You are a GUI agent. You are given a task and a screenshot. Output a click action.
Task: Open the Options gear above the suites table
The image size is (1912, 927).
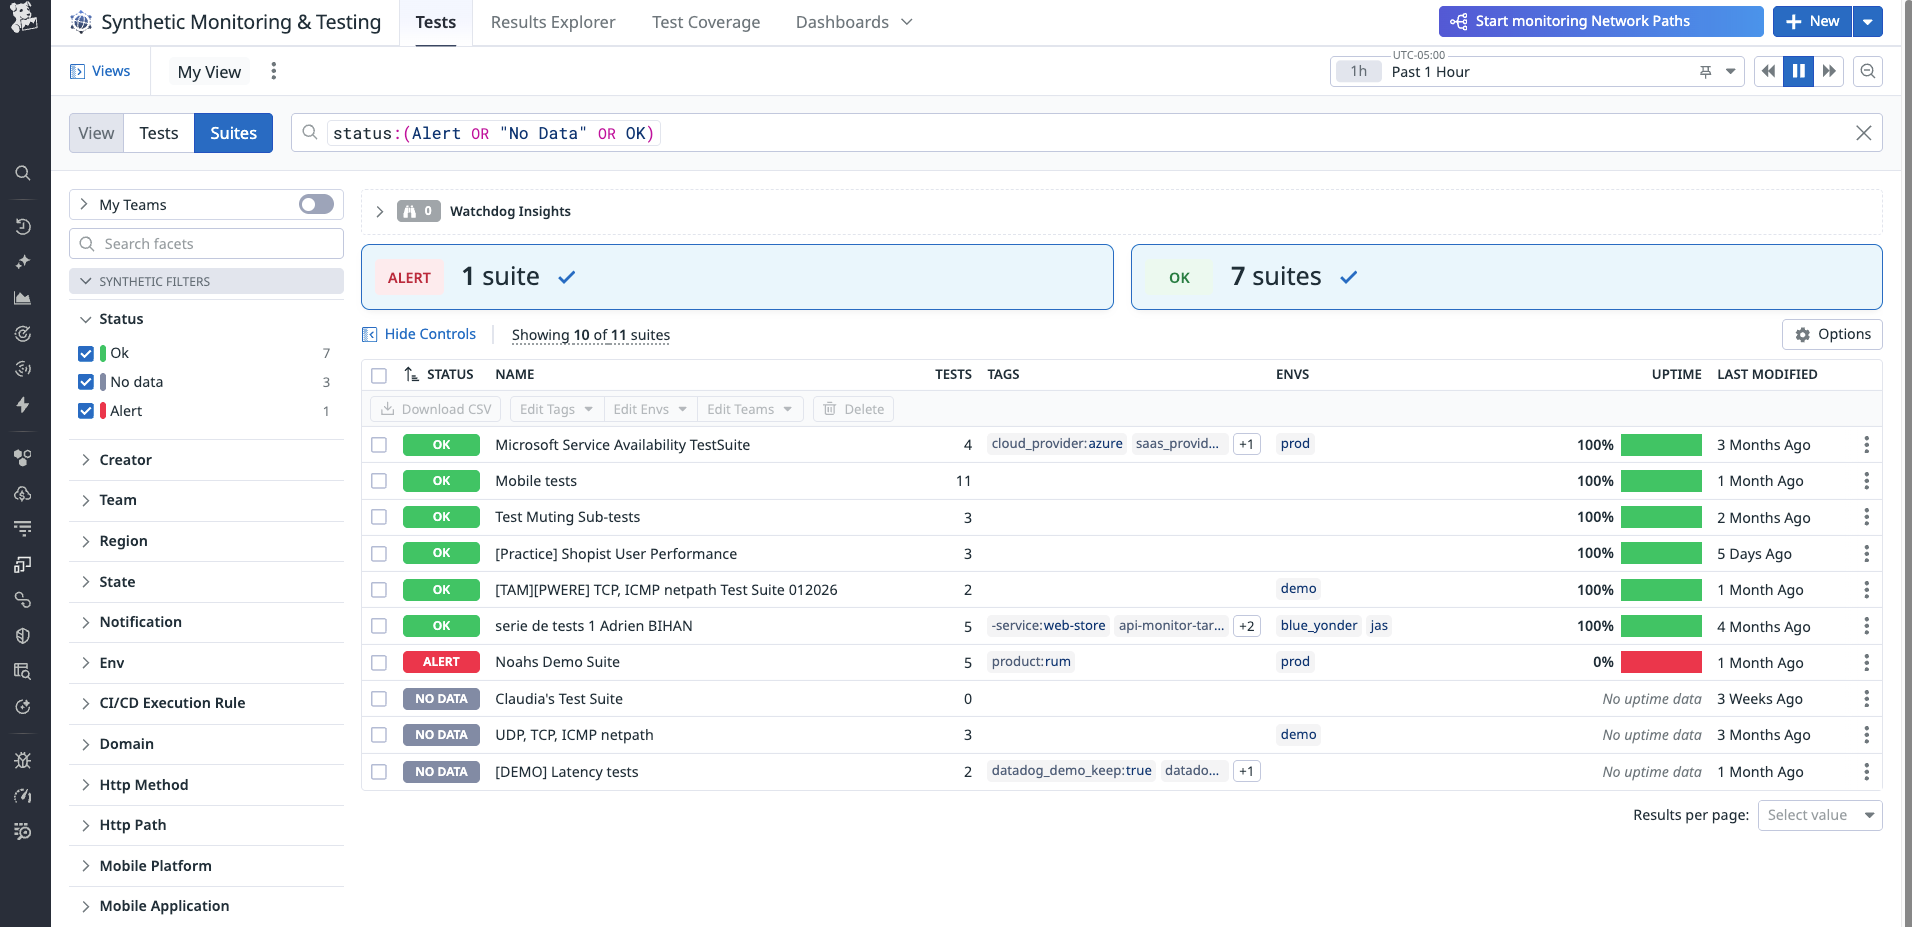coord(1831,334)
